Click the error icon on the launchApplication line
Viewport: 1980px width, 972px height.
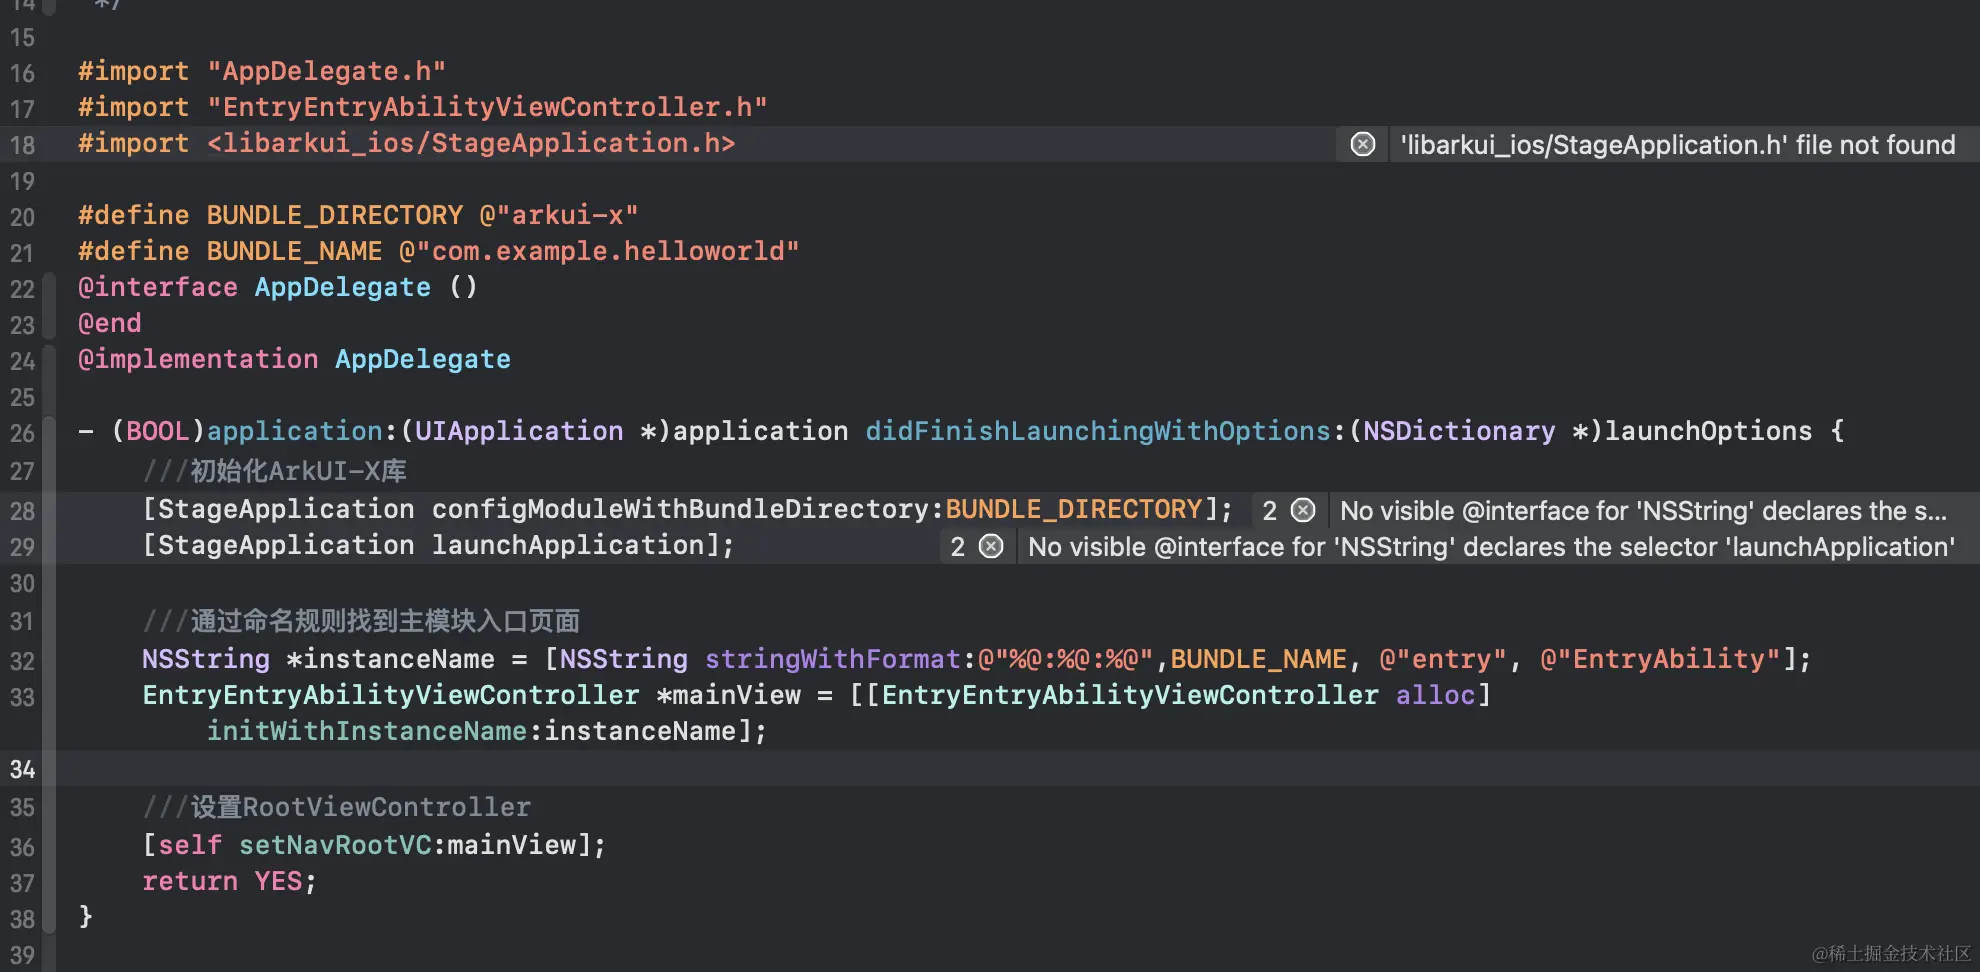point(991,546)
